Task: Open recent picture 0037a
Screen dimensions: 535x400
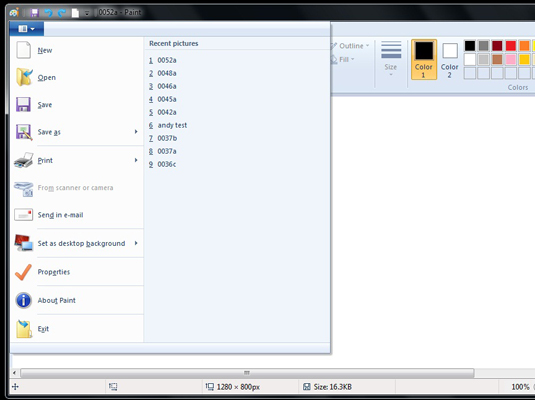Action: click(237, 151)
